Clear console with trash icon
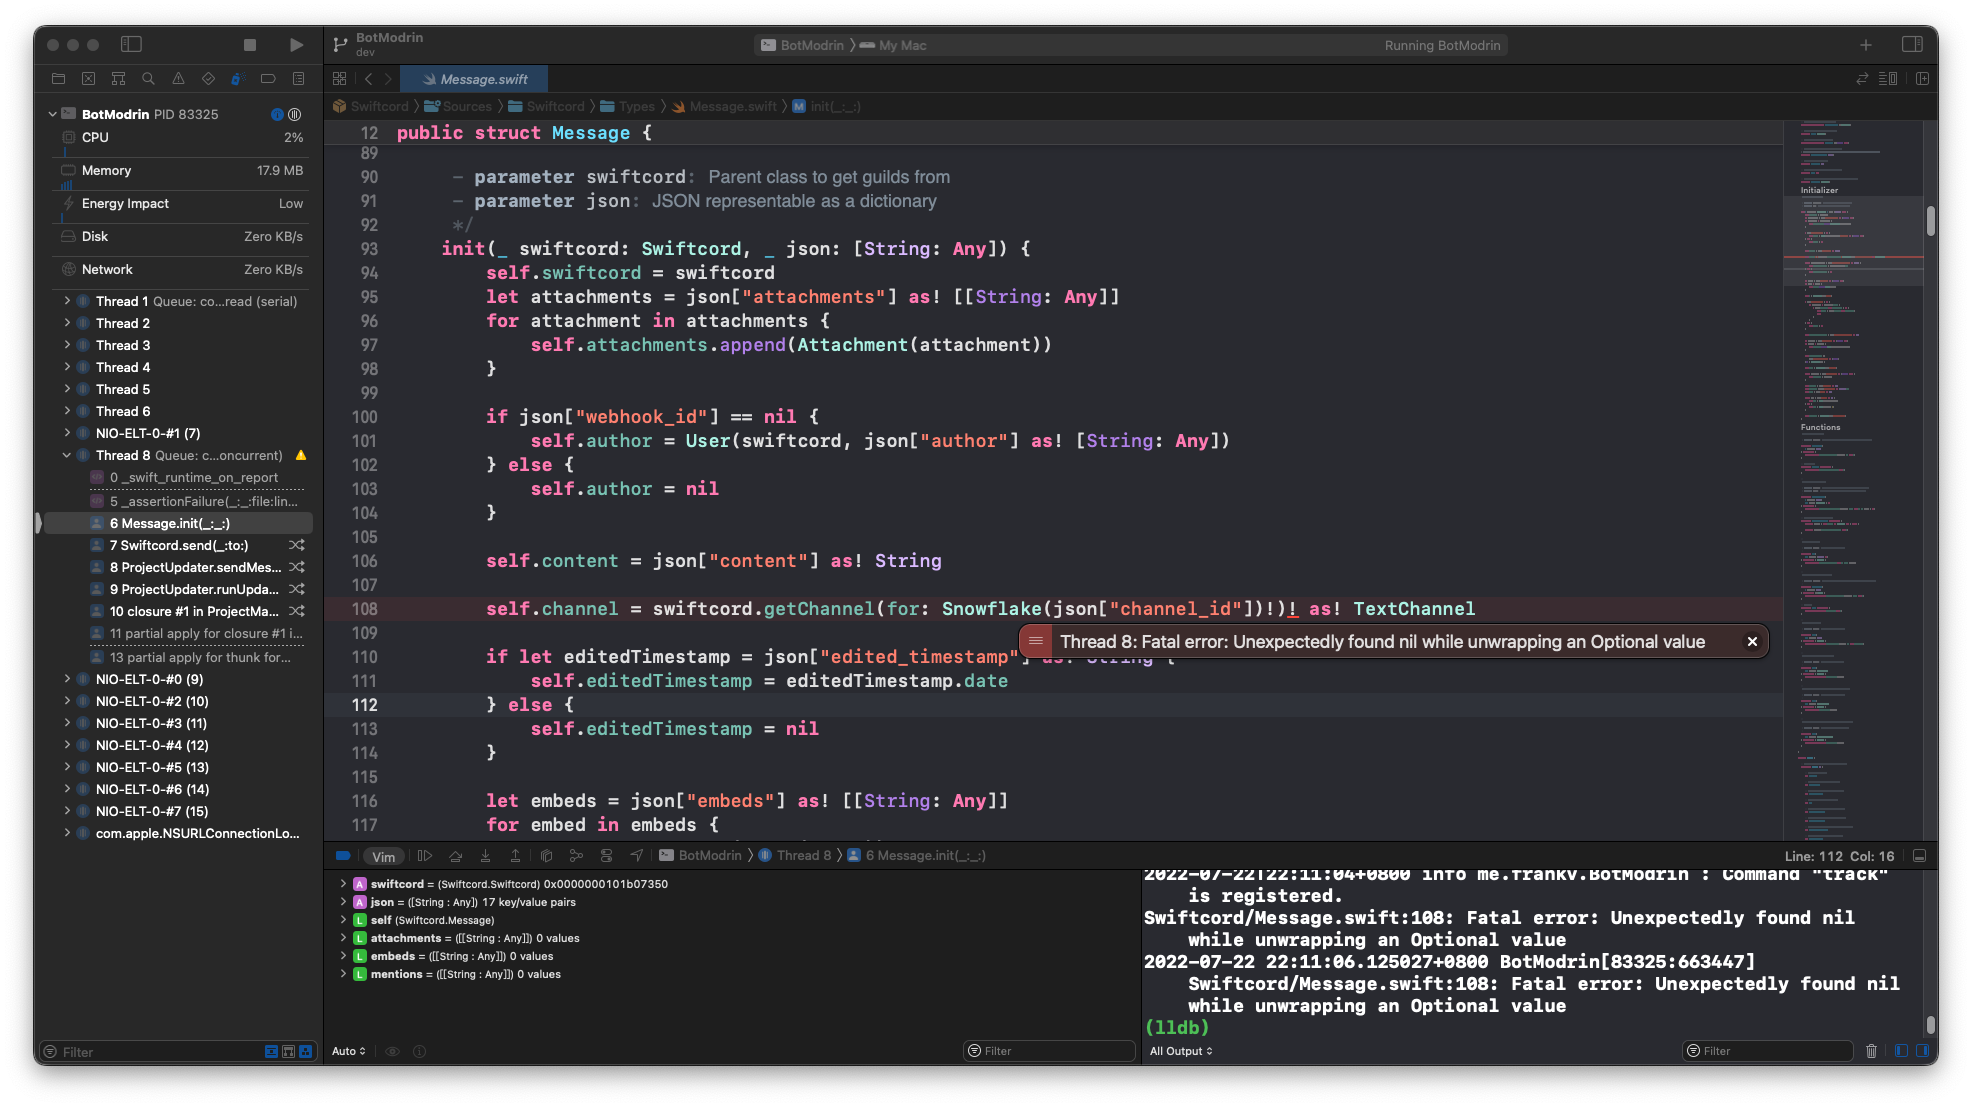This screenshot has height=1107, width=1972. 1872,1052
